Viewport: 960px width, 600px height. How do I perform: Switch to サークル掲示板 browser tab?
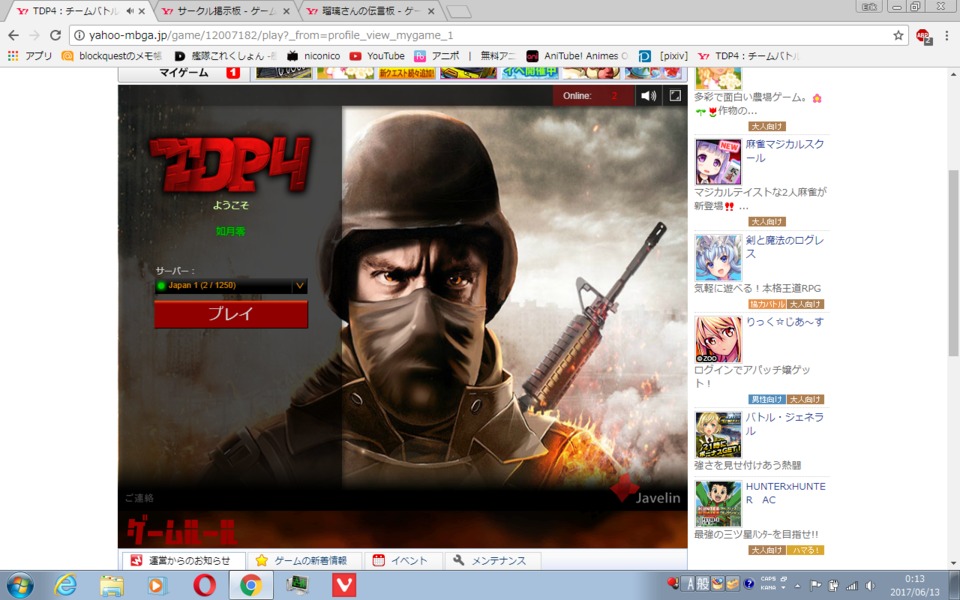pos(224,11)
